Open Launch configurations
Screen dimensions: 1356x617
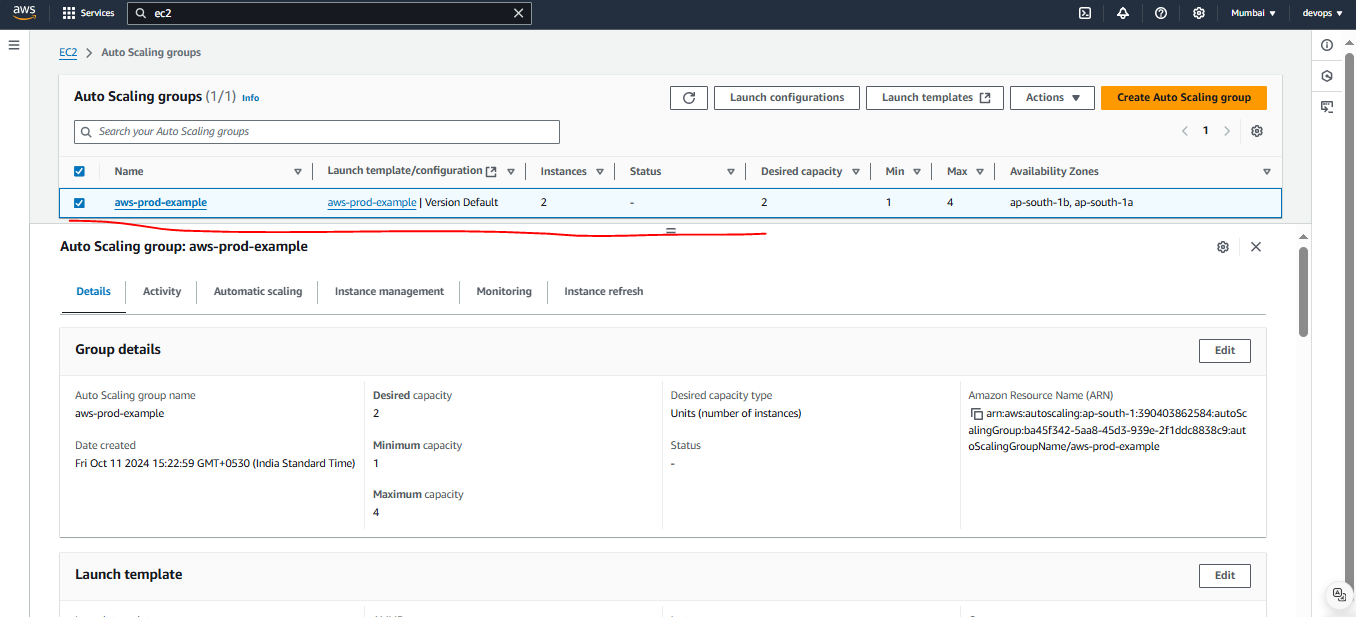787,98
